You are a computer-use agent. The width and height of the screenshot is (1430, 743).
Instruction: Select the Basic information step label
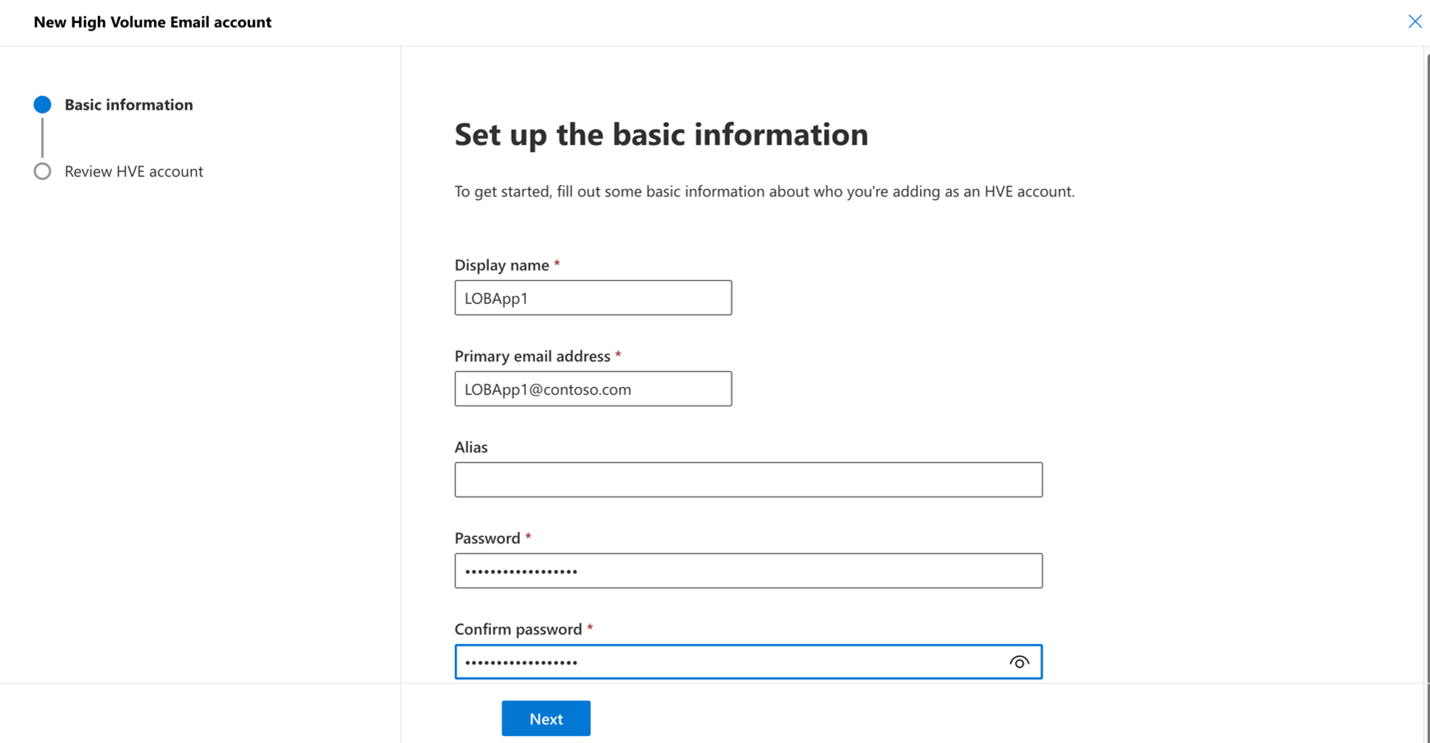(x=128, y=105)
